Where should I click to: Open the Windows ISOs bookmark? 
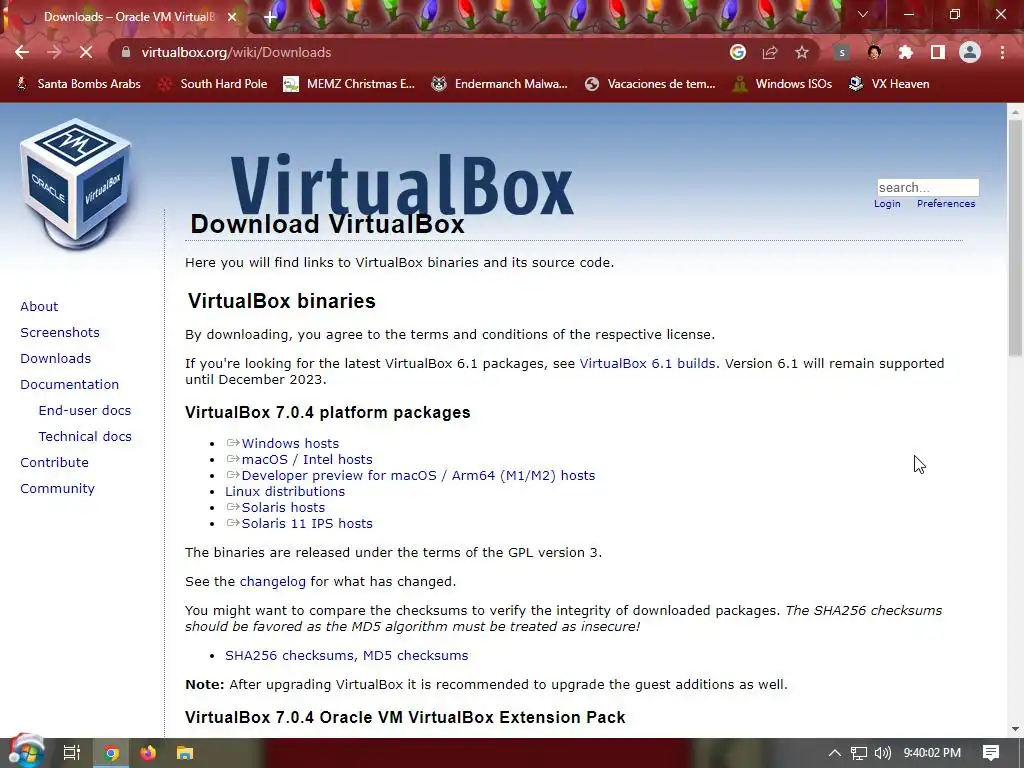click(x=782, y=84)
